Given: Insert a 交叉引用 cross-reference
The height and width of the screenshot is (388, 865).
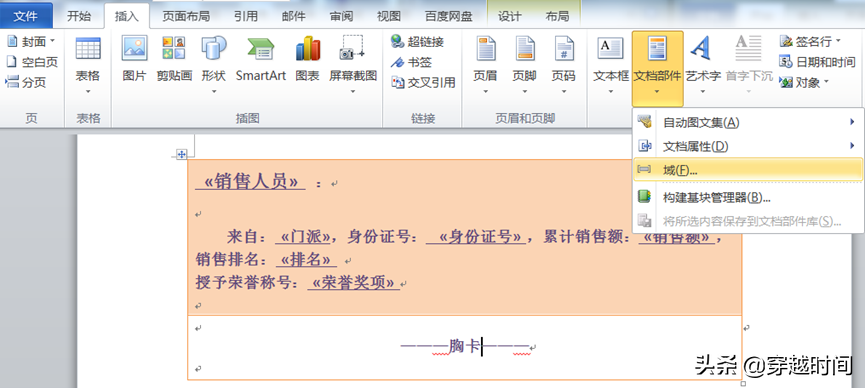Looking at the screenshot, I should 423,83.
